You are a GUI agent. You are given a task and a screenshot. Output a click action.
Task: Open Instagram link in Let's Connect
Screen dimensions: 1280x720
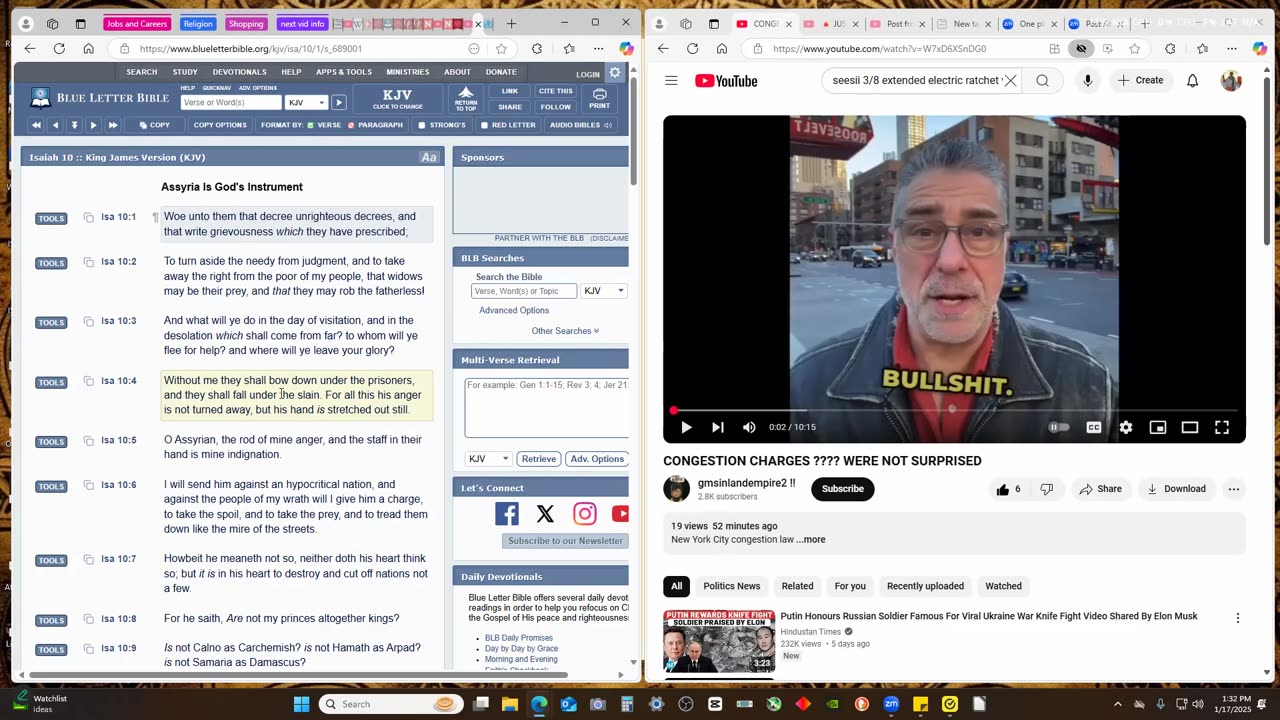584,514
